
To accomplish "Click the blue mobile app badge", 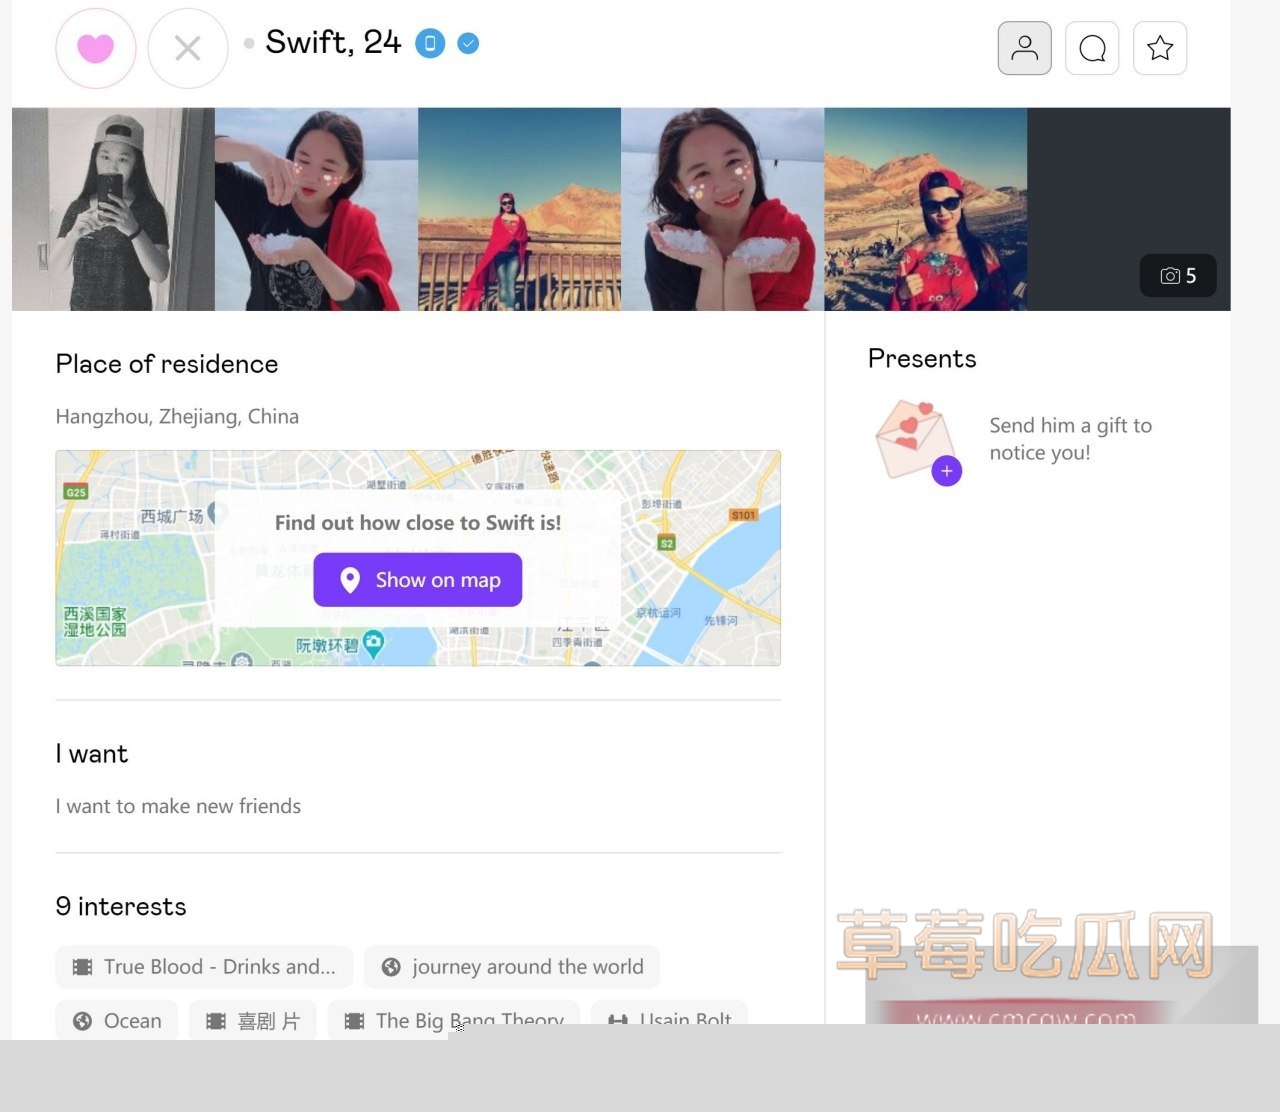I will [430, 44].
